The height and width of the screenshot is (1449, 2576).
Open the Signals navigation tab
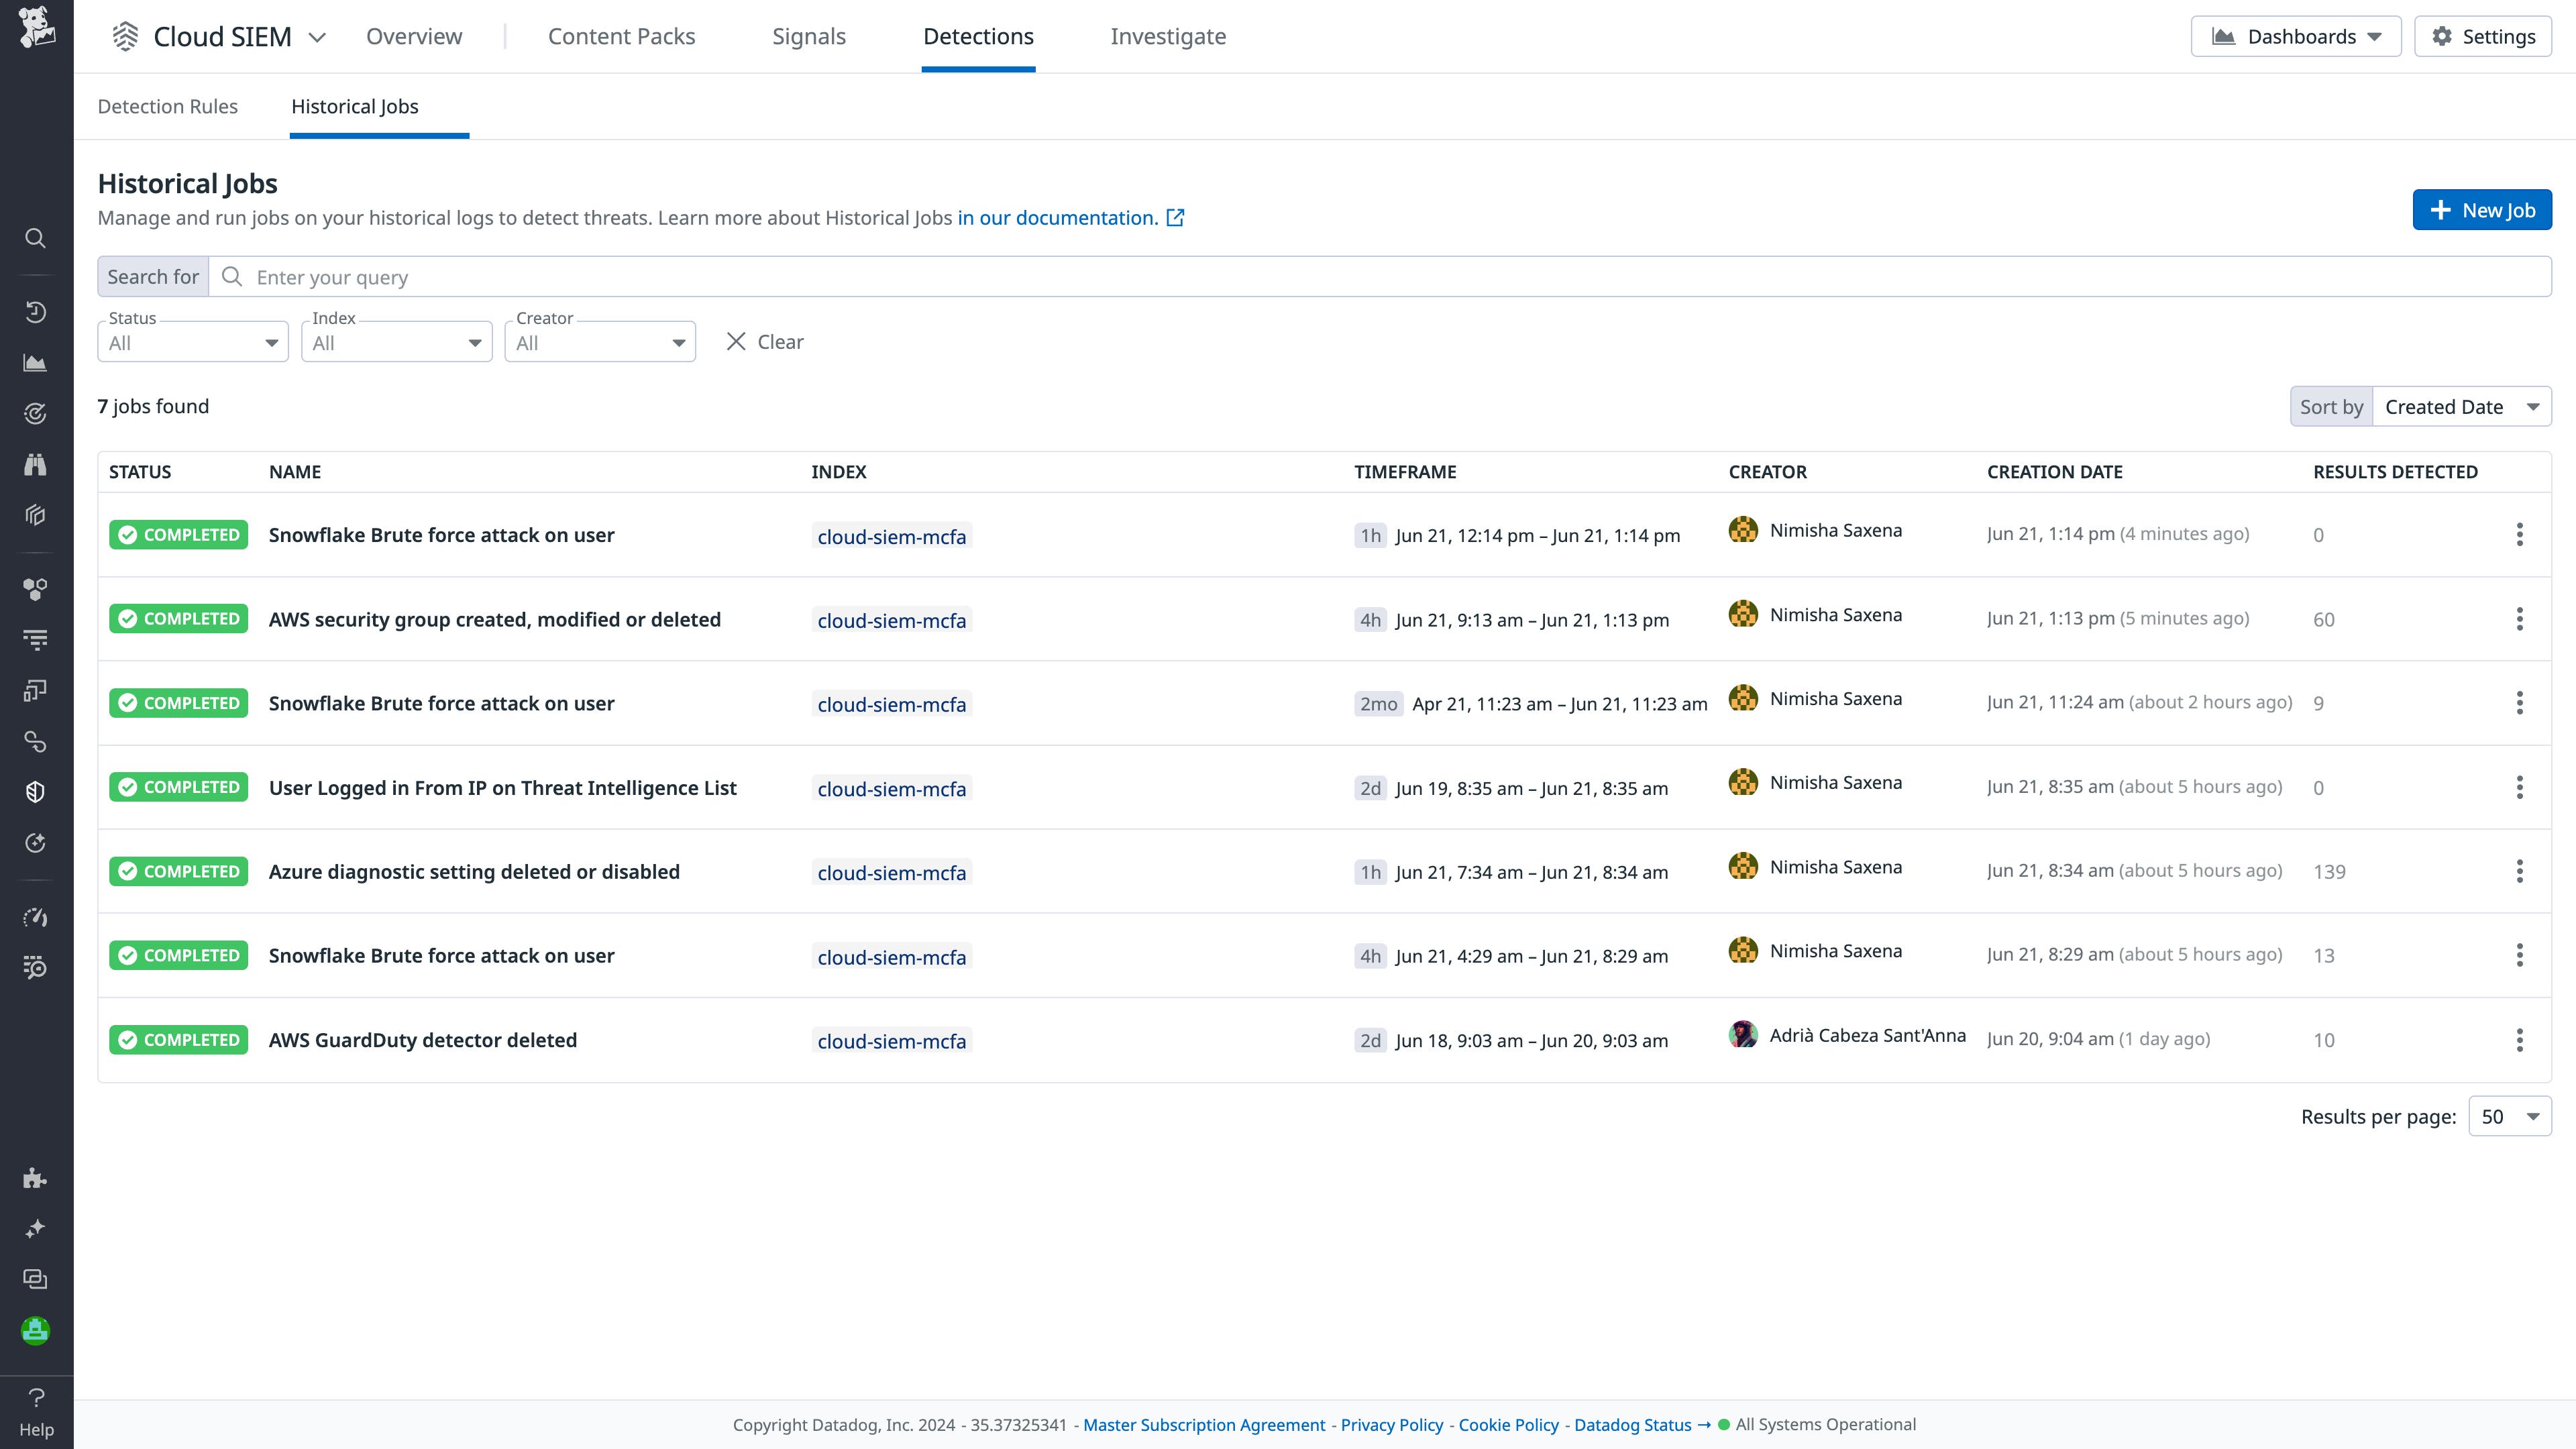pyautogui.click(x=809, y=36)
